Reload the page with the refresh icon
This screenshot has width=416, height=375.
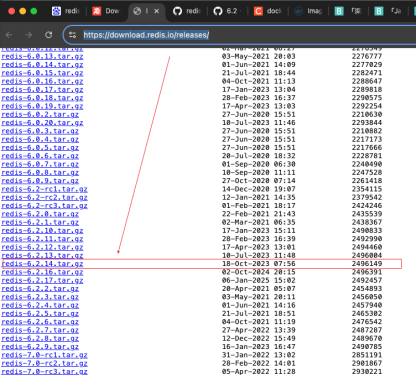(49, 35)
